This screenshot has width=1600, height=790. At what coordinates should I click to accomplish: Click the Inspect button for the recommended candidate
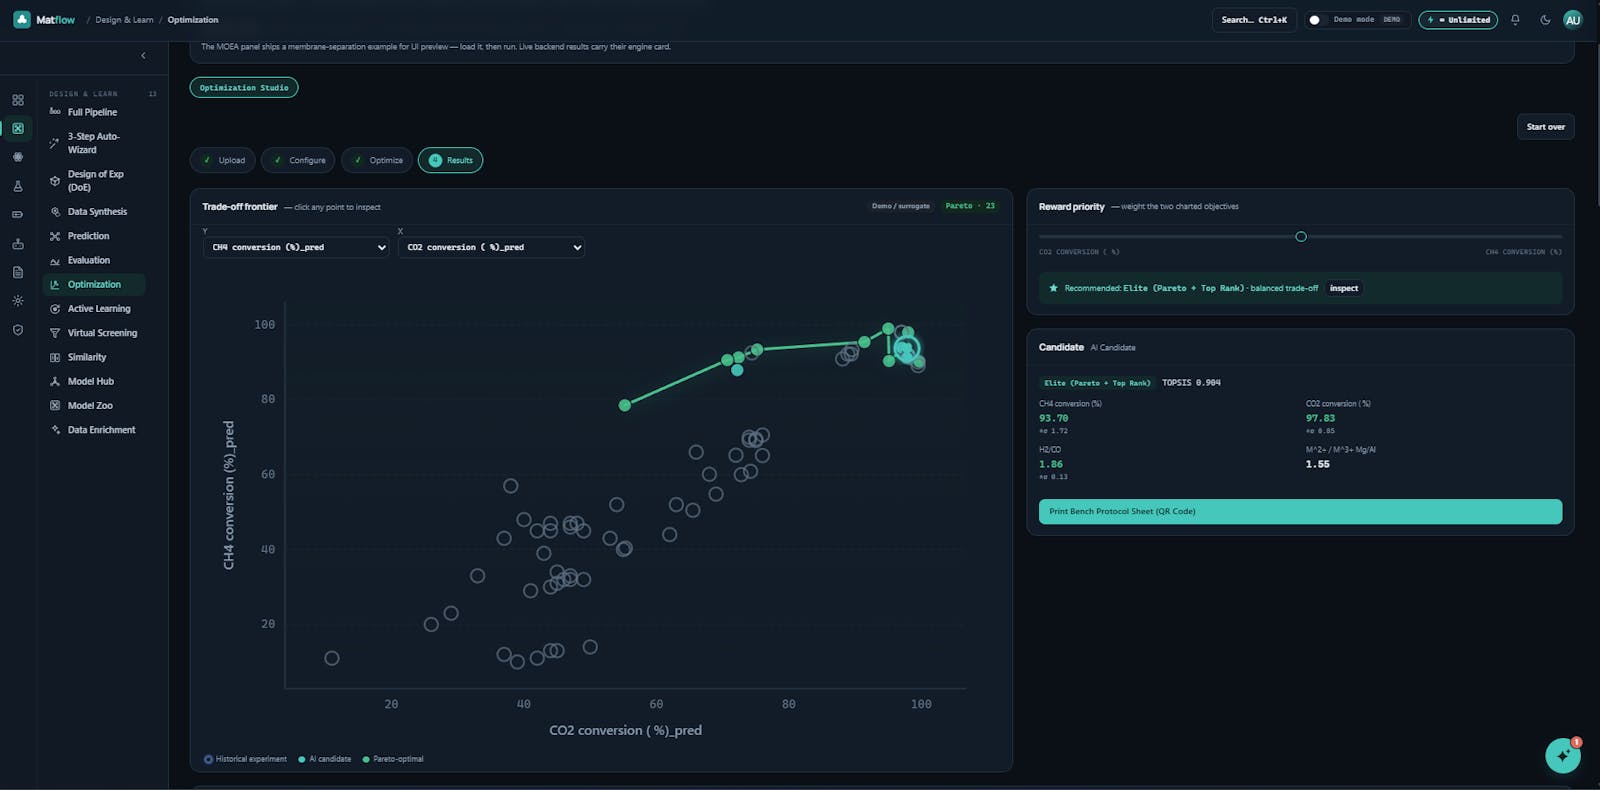[x=1344, y=288]
